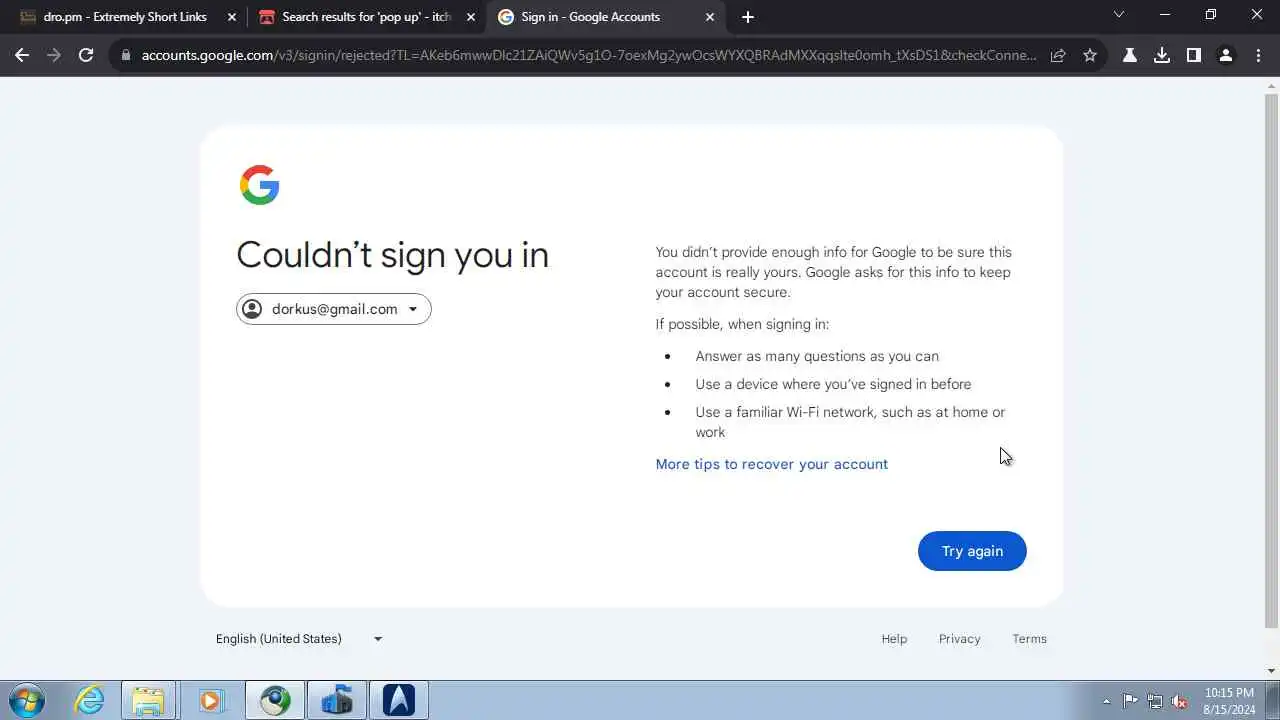Open More tips to recover your account
This screenshot has width=1280, height=720.
(x=771, y=464)
